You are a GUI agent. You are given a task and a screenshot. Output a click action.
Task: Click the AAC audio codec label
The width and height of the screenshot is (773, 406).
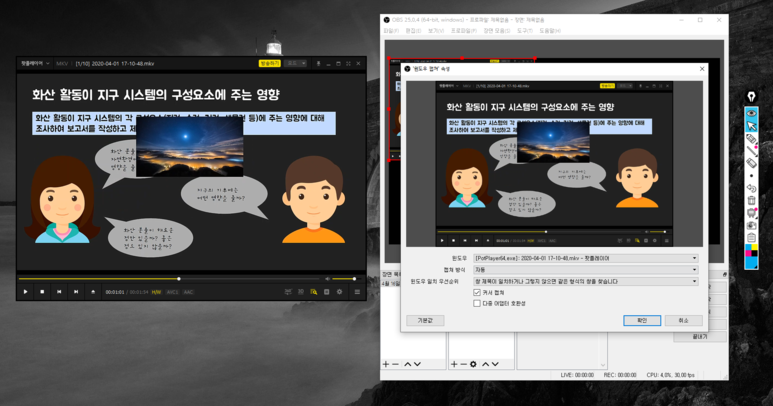[x=188, y=292]
